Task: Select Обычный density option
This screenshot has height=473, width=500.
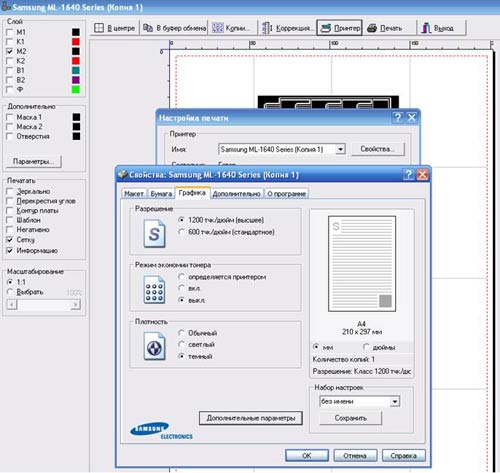Action: (x=181, y=333)
